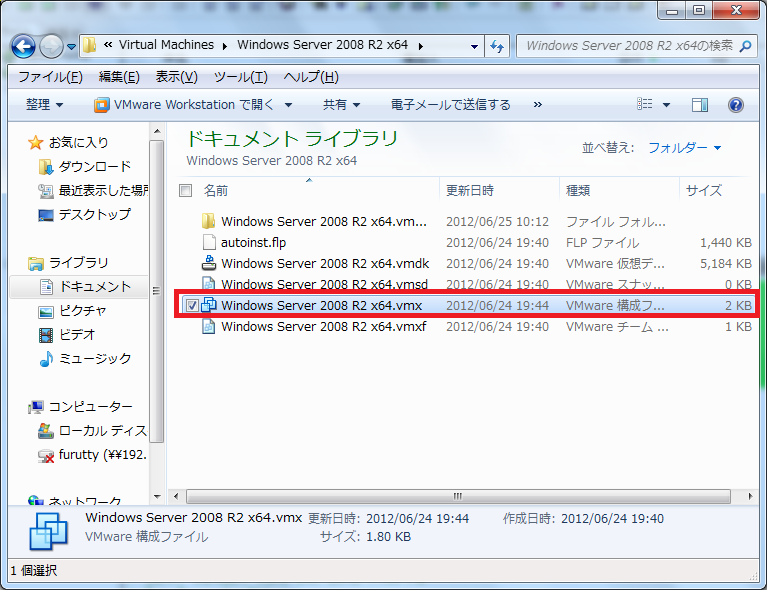
Task: Open the ファイル(F) menu
Action: 50,77
